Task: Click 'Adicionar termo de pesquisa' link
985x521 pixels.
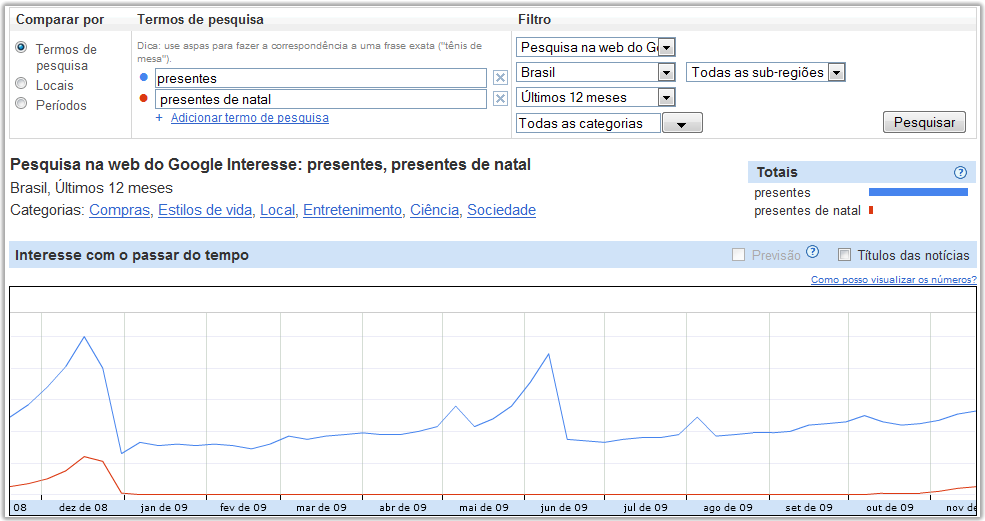Action: (249, 118)
